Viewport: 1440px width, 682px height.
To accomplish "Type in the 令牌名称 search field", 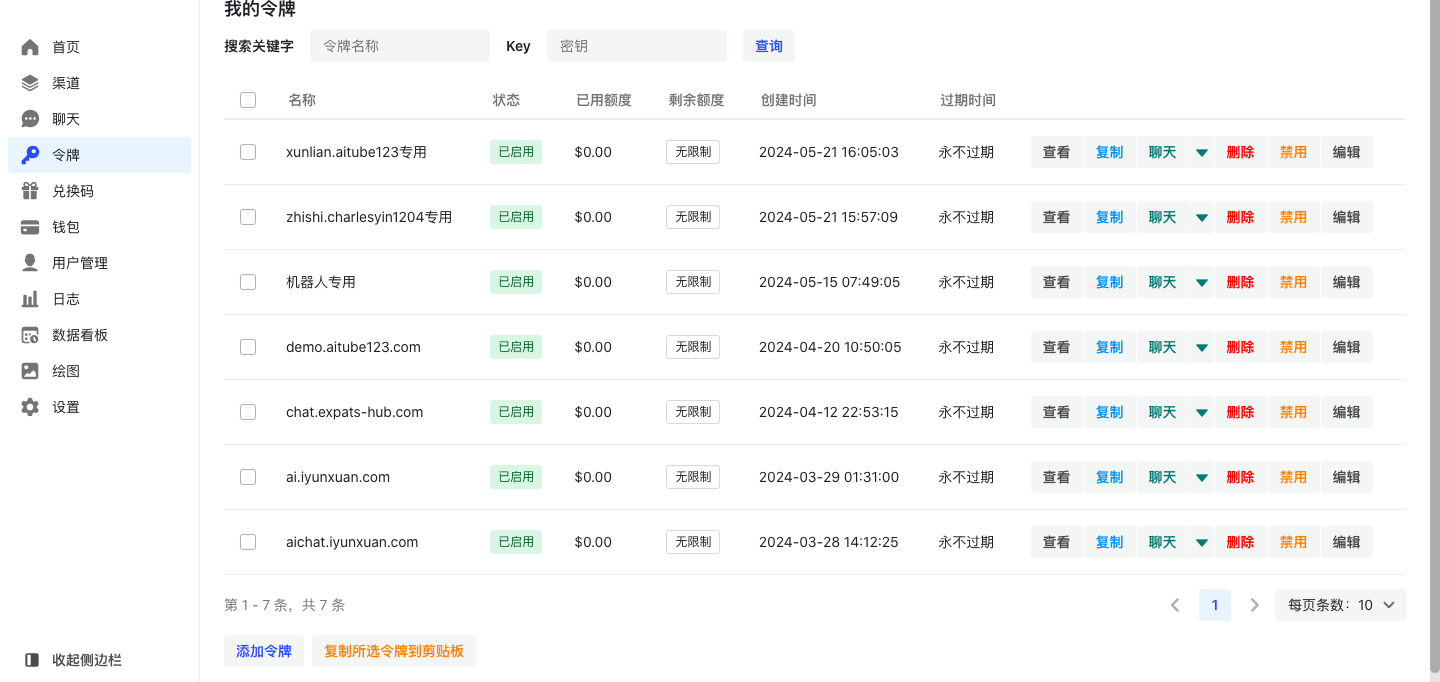I will pos(399,45).
